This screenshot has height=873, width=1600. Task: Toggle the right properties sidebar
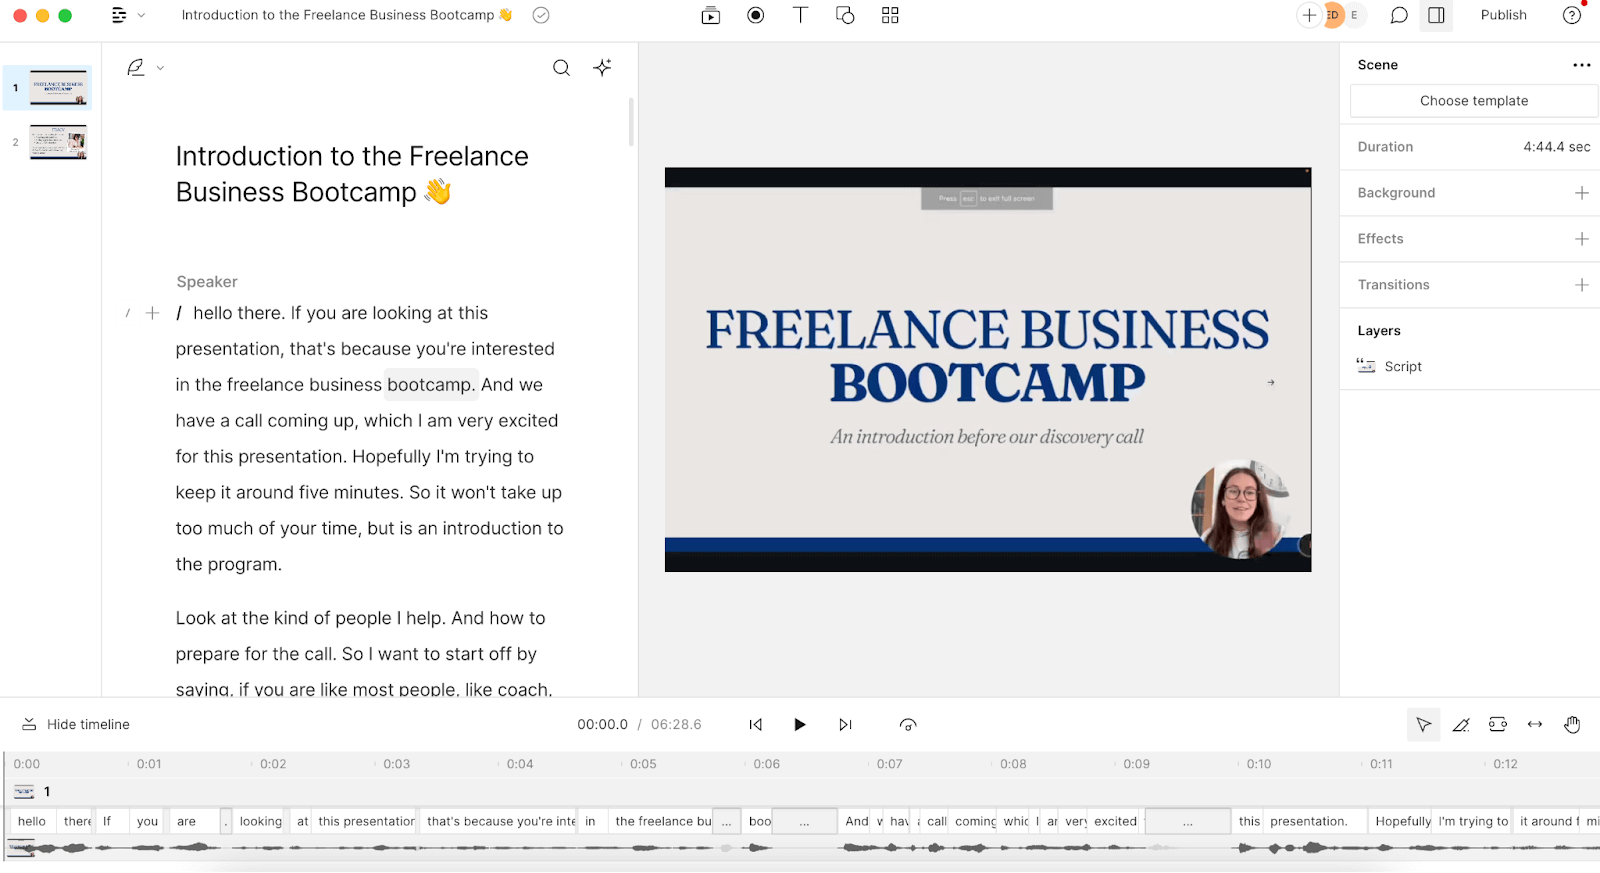pos(1436,15)
